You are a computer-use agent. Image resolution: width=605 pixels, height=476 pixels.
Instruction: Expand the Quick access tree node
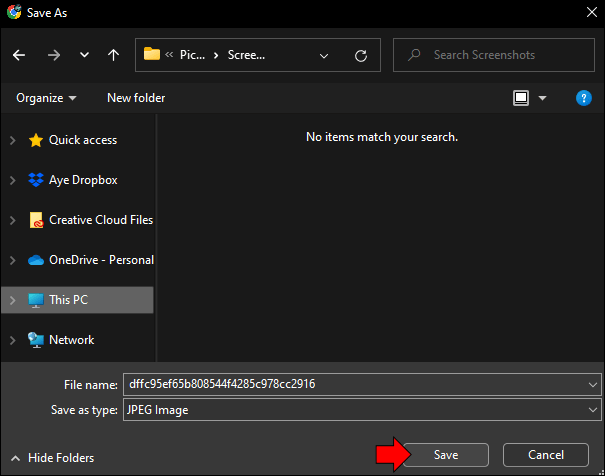point(13,140)
